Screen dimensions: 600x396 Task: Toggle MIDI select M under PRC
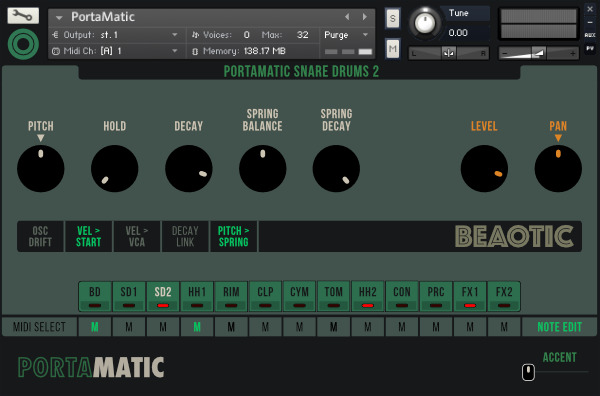[x=436, y=327]
